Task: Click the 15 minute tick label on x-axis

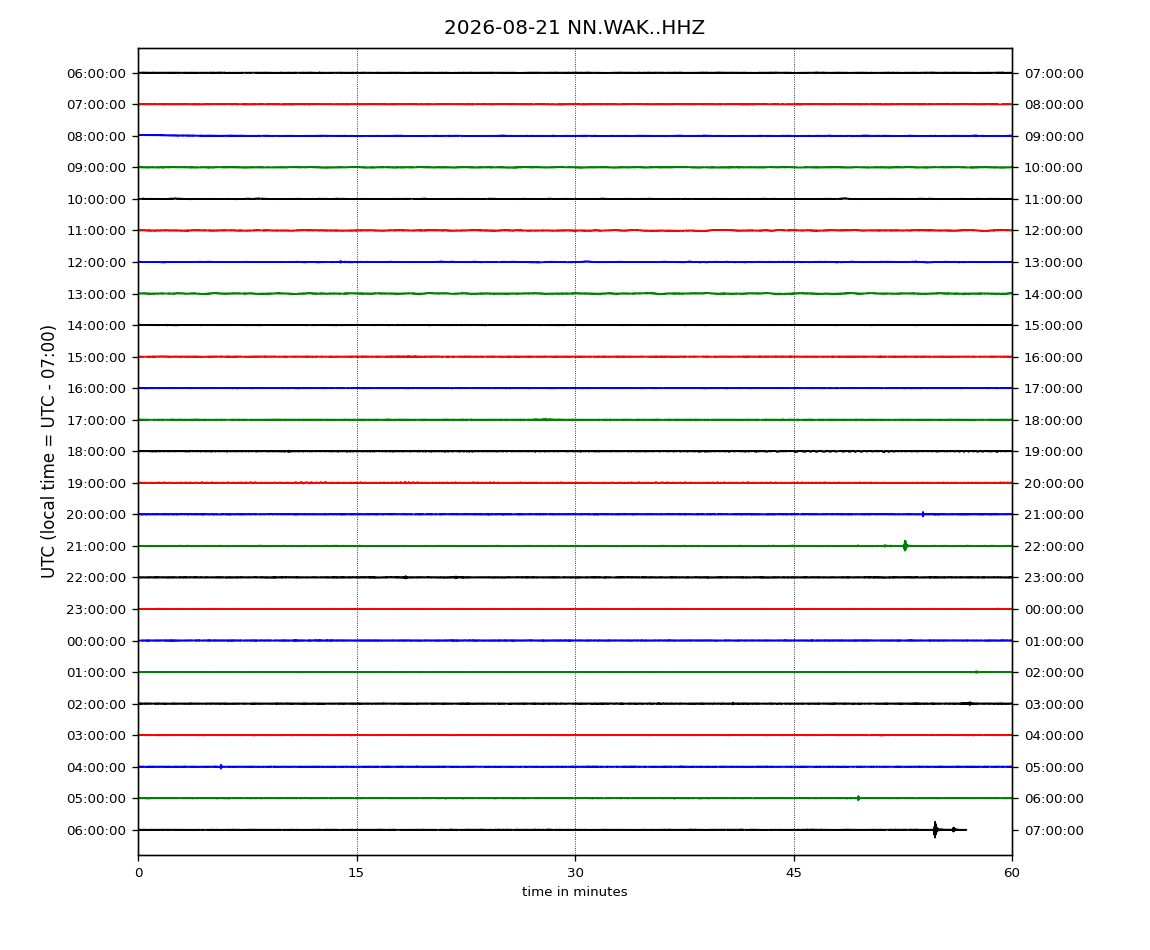Action: click(356, 873)
